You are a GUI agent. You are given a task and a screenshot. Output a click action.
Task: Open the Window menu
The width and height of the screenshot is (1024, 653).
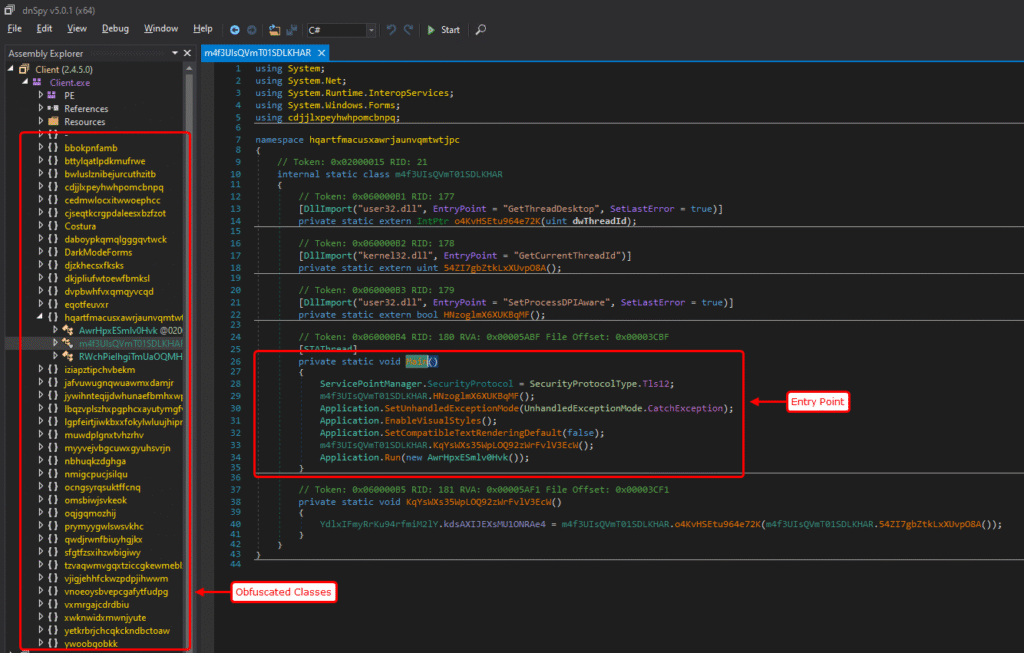click(x=161, y=29)
